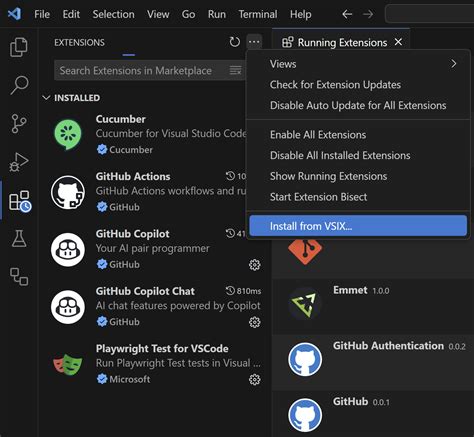Open the Explorer view in activity bar
The width and height of the screenshot is (474, 437).
(19, 47)
